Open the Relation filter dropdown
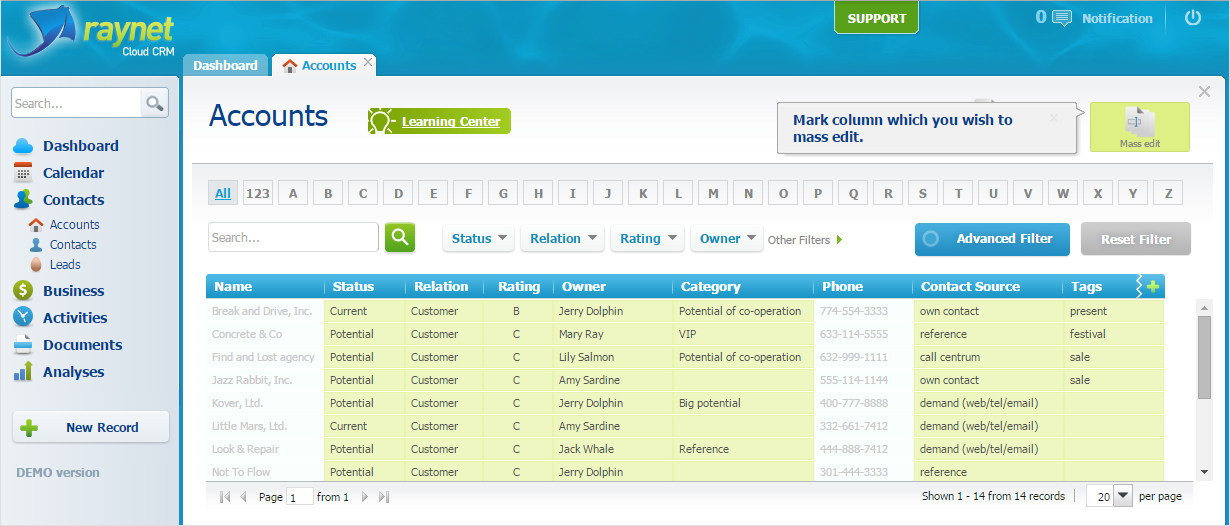The height and width of the screenshot is (526, 1230). pos(562,238)
